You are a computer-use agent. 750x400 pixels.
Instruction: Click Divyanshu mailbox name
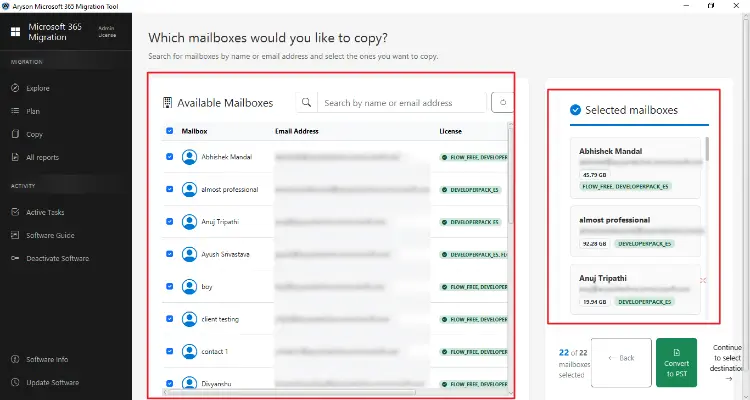click(x=216, y=384)
